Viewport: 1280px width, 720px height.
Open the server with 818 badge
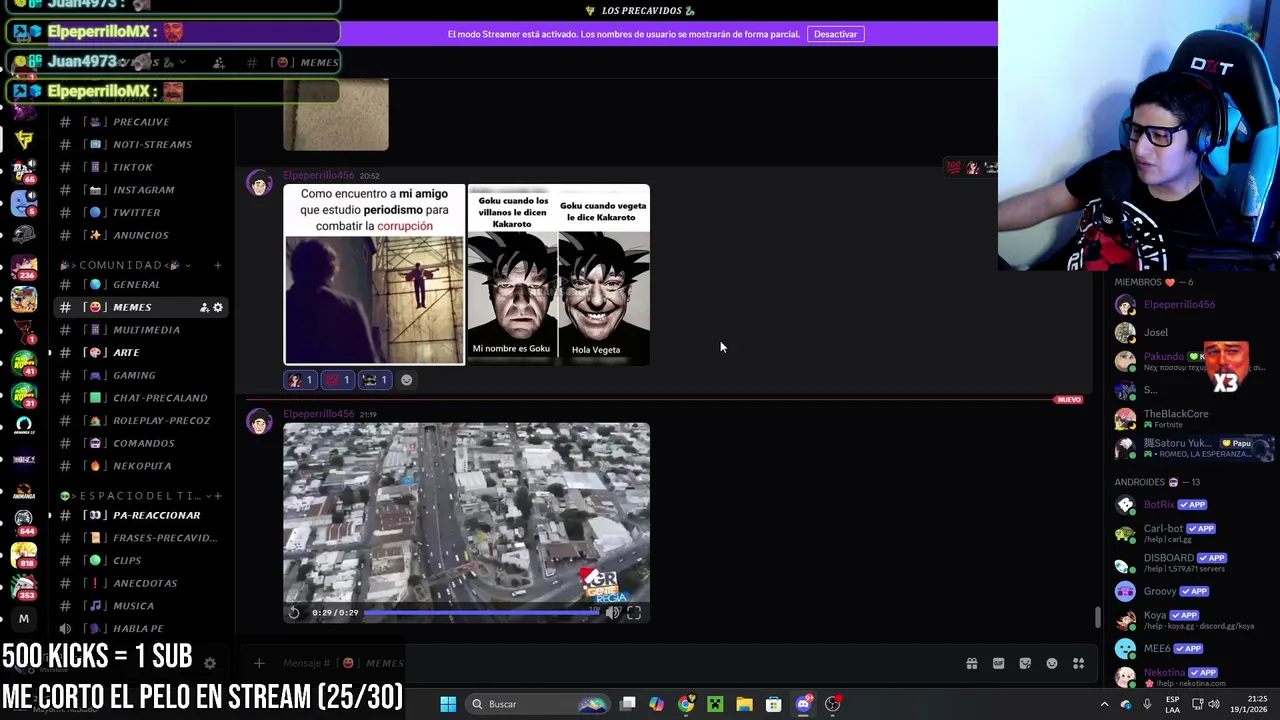pyautogui.click(x=24, y=554)
